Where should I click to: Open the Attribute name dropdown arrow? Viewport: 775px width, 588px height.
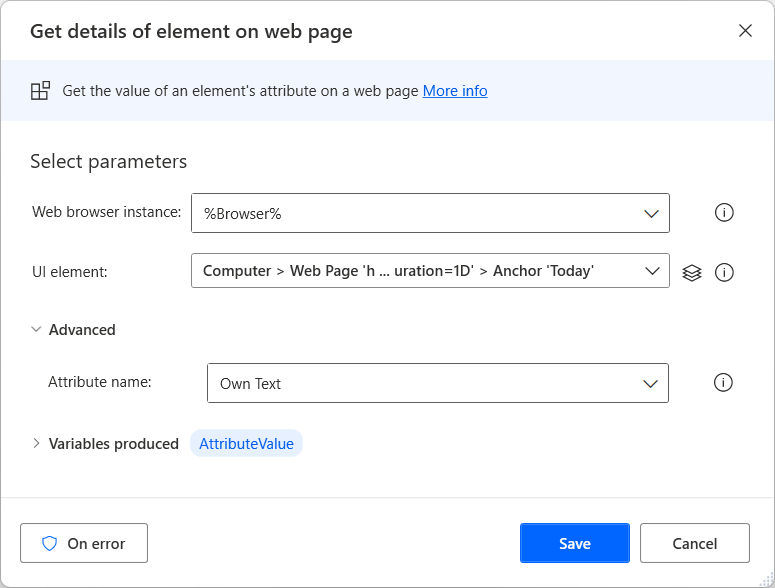pos(650,384)
